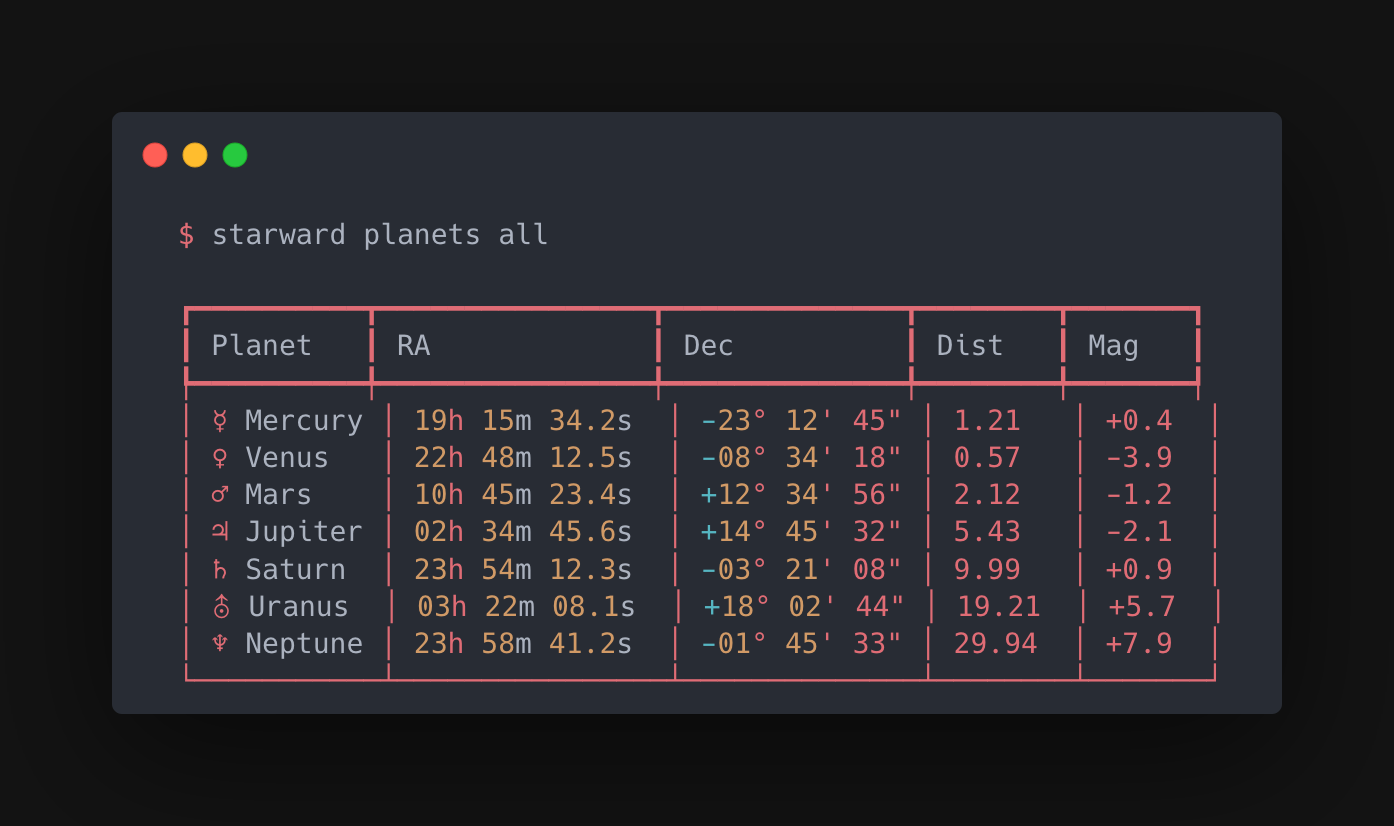Viewport: 1394px width, 826px height.
Task: Click the Mars symbol beside its name
Action: click(x=221, y=495)
